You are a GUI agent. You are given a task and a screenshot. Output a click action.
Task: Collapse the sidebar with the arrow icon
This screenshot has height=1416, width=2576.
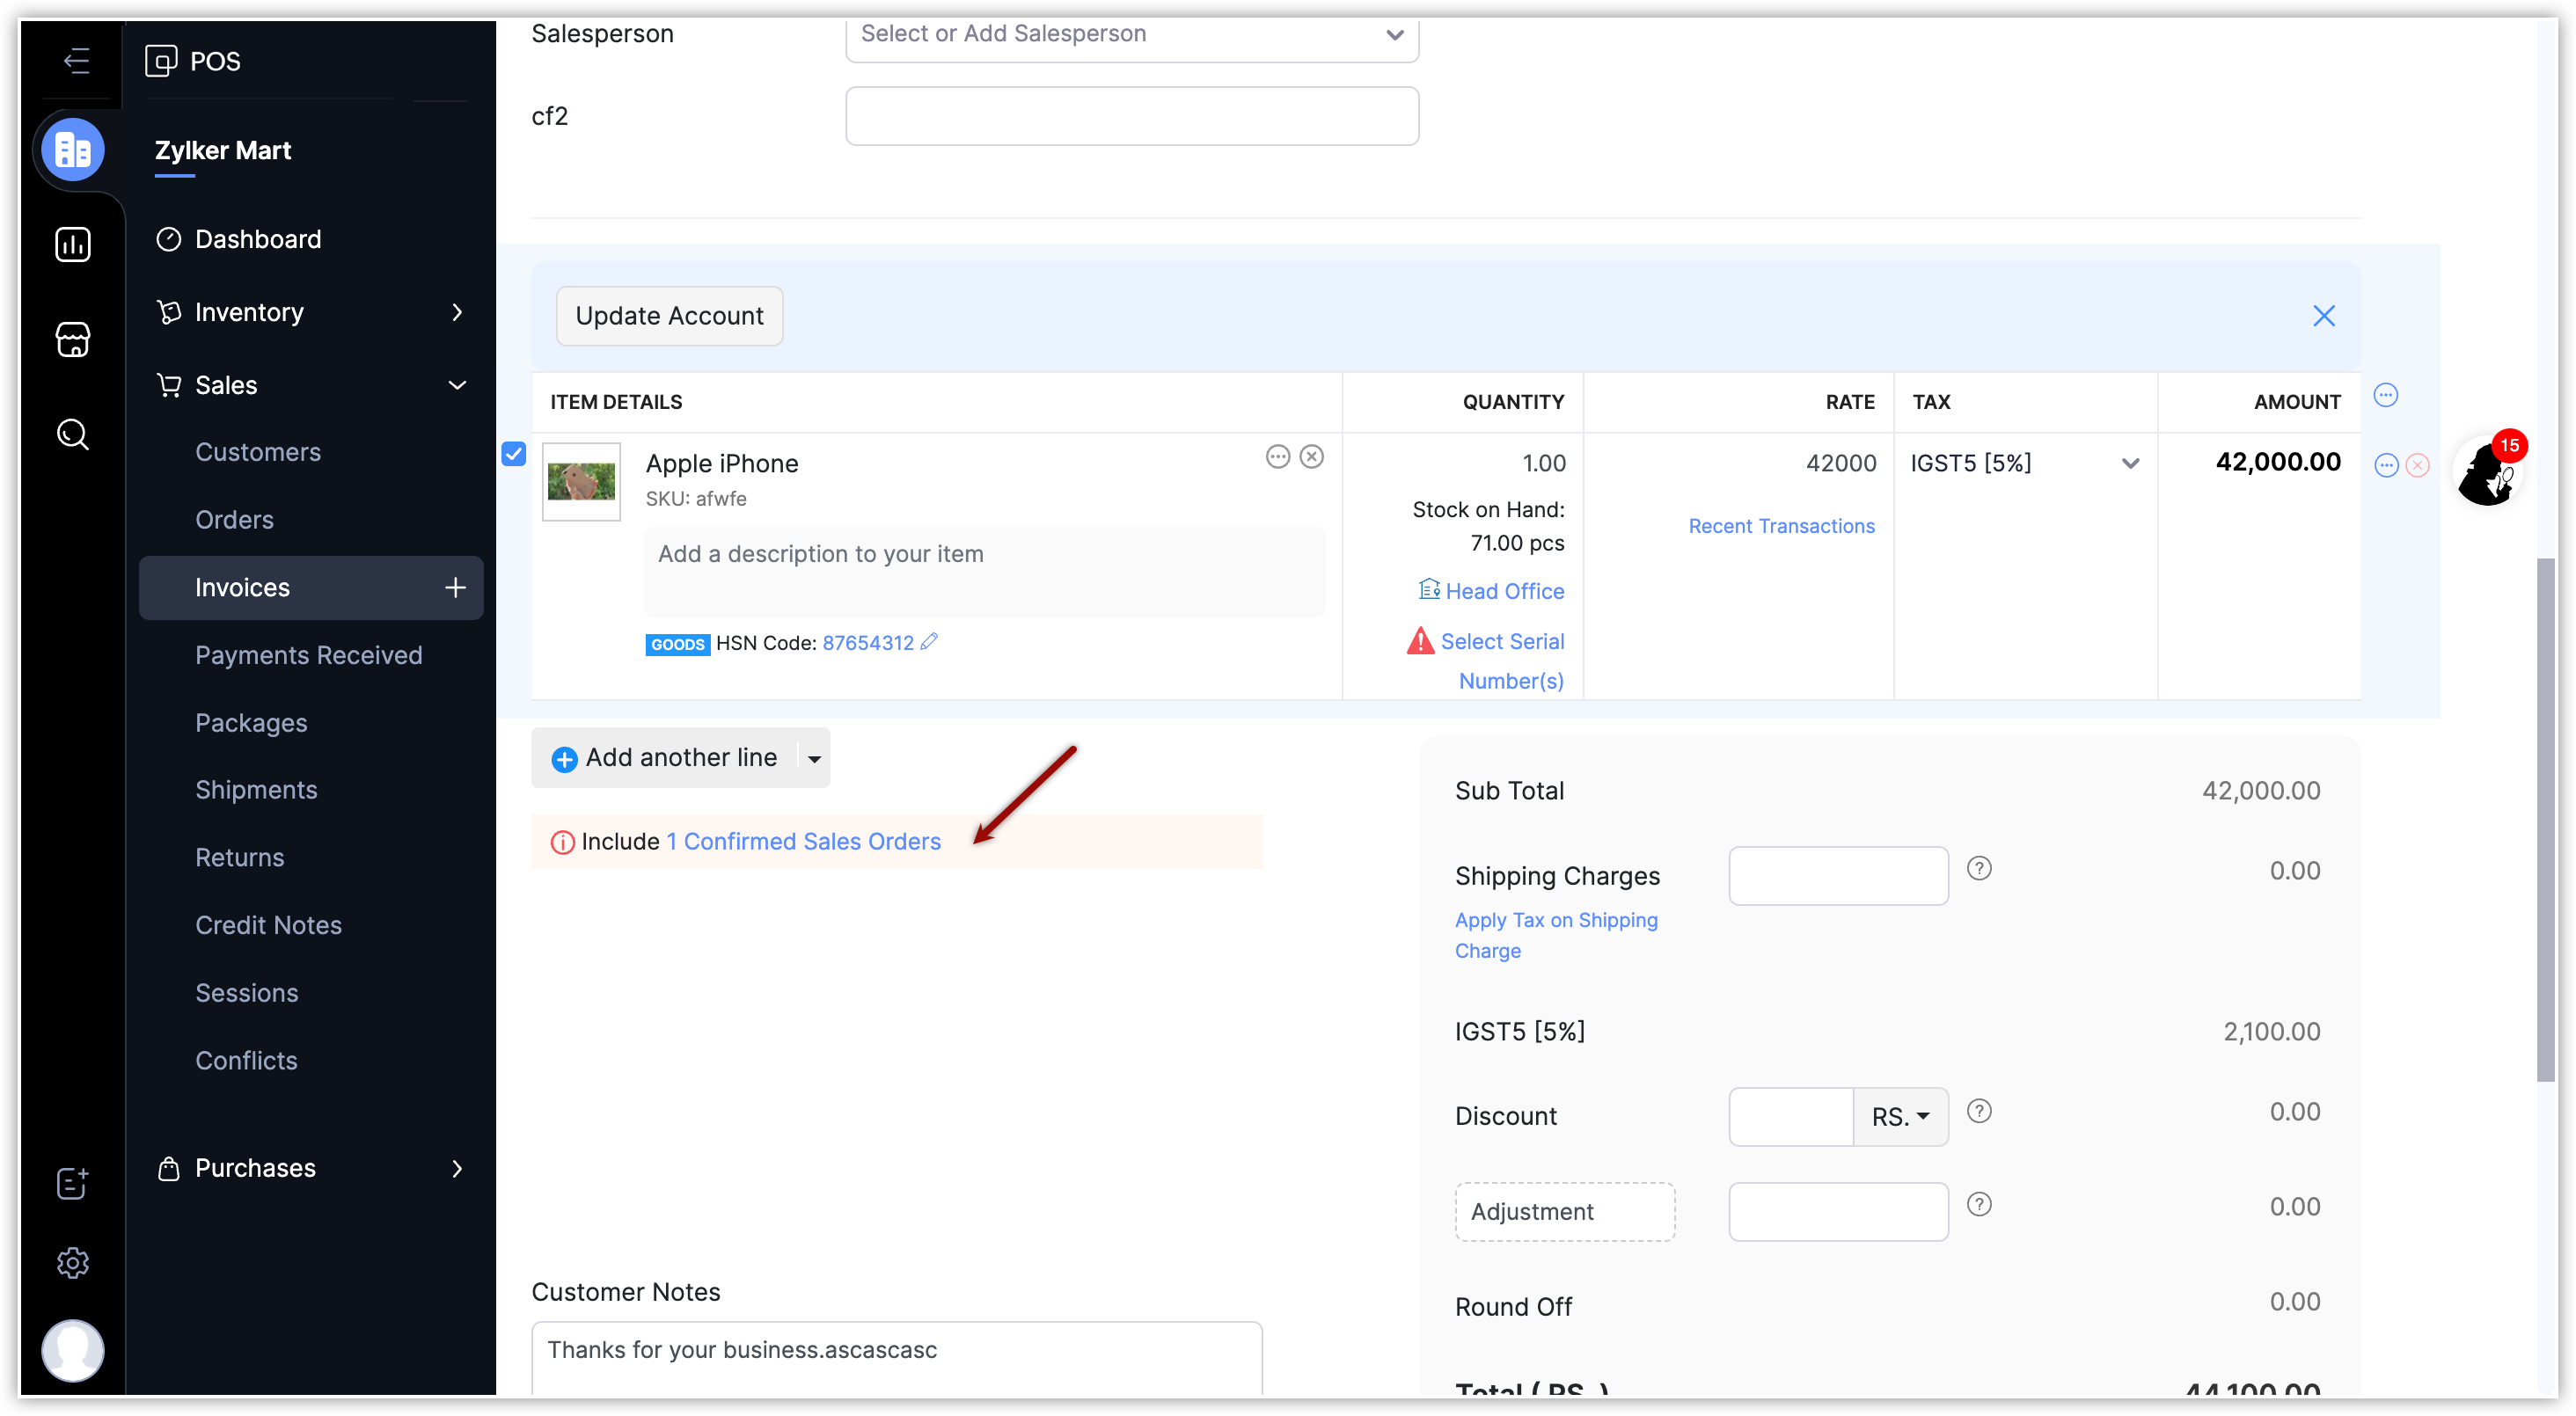(76, 61)
